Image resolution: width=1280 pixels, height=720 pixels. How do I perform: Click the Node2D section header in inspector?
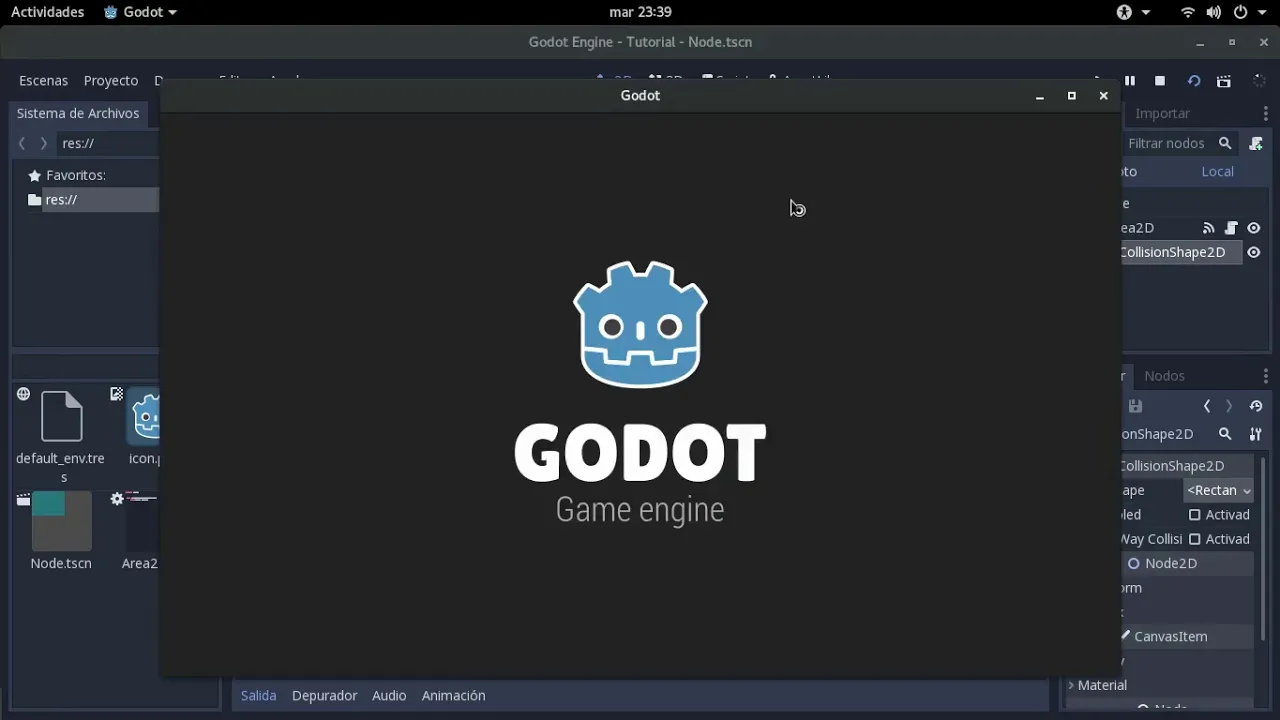(1187, 563)
